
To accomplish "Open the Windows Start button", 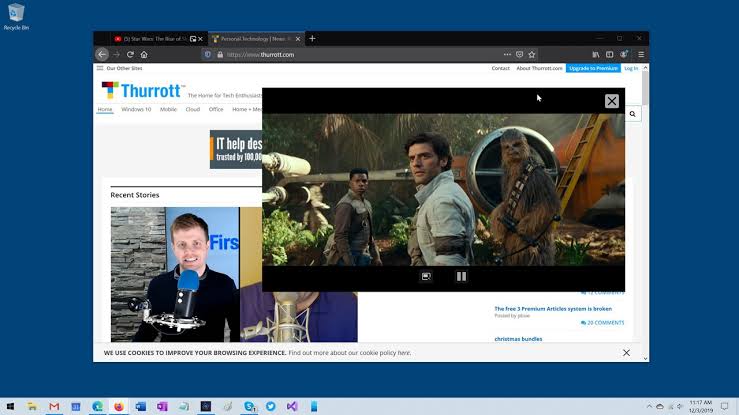I will click(x=10, y=407).
